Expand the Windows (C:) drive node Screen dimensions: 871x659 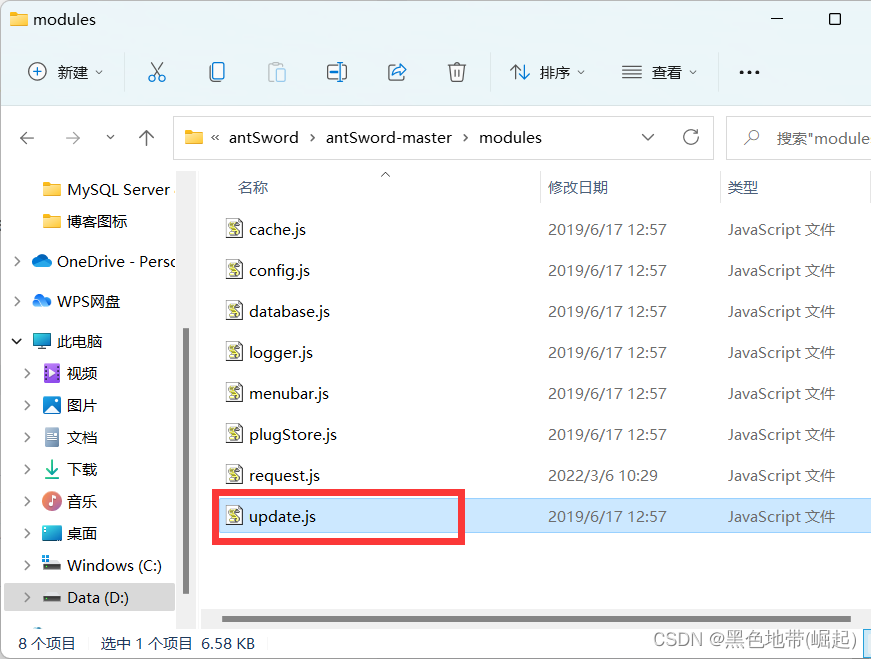click(x=27, y=566)
